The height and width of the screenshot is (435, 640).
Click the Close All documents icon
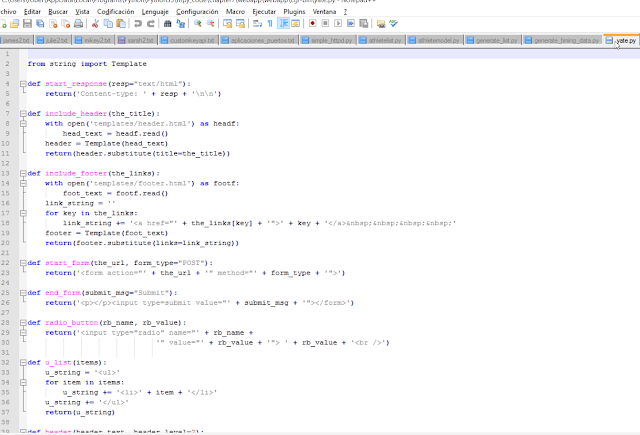pos(66,24)
